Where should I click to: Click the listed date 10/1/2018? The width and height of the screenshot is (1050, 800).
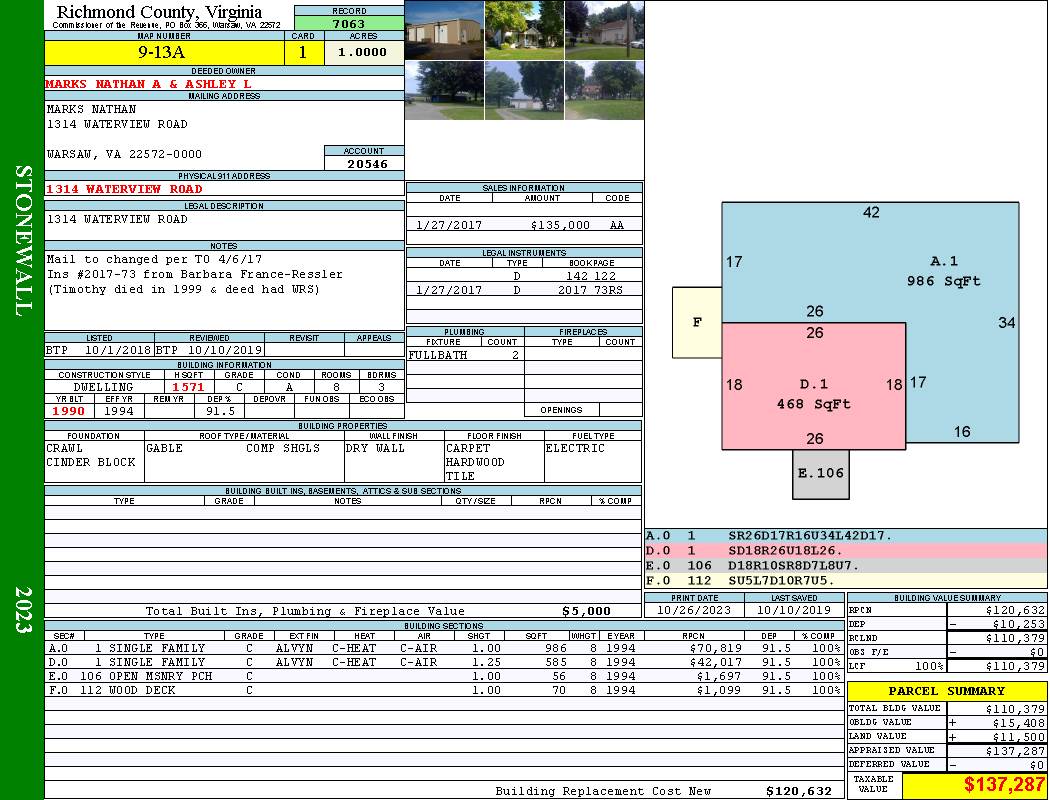pos(118,349)
